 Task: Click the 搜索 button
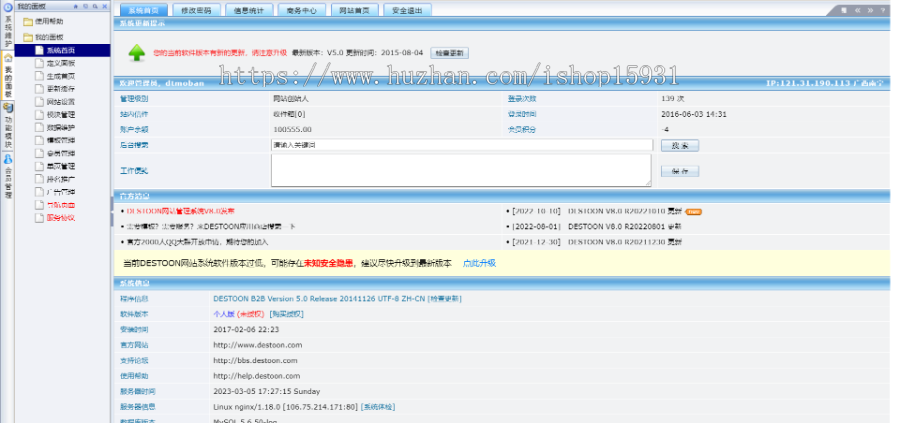click(x=680, y=146)
